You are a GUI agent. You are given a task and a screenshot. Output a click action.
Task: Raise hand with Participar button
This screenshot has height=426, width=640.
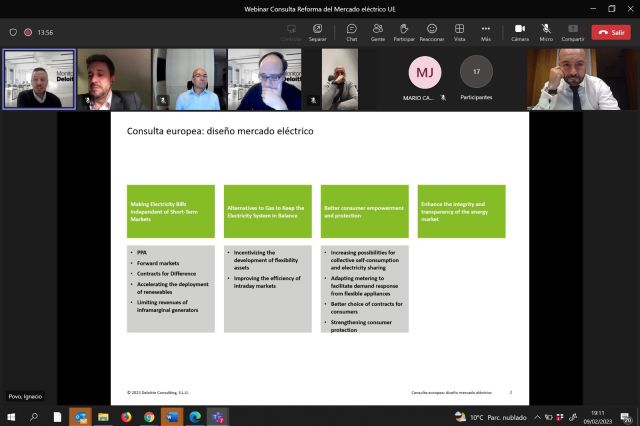pyautogui.click(x=404, y=31)
